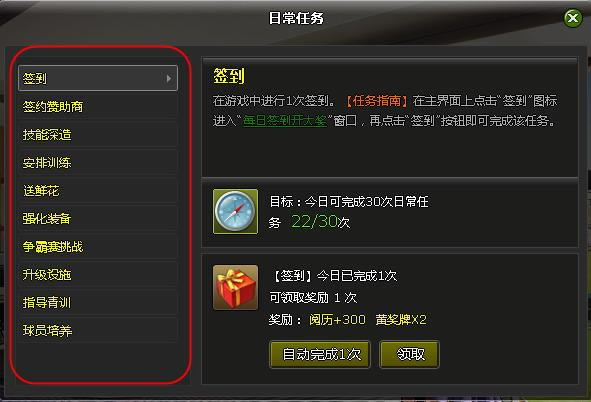The height and width of the screenshot is (402, 591).
Task: Open the 争霸赛挑战 task entry
Action: tap(98, 247)
